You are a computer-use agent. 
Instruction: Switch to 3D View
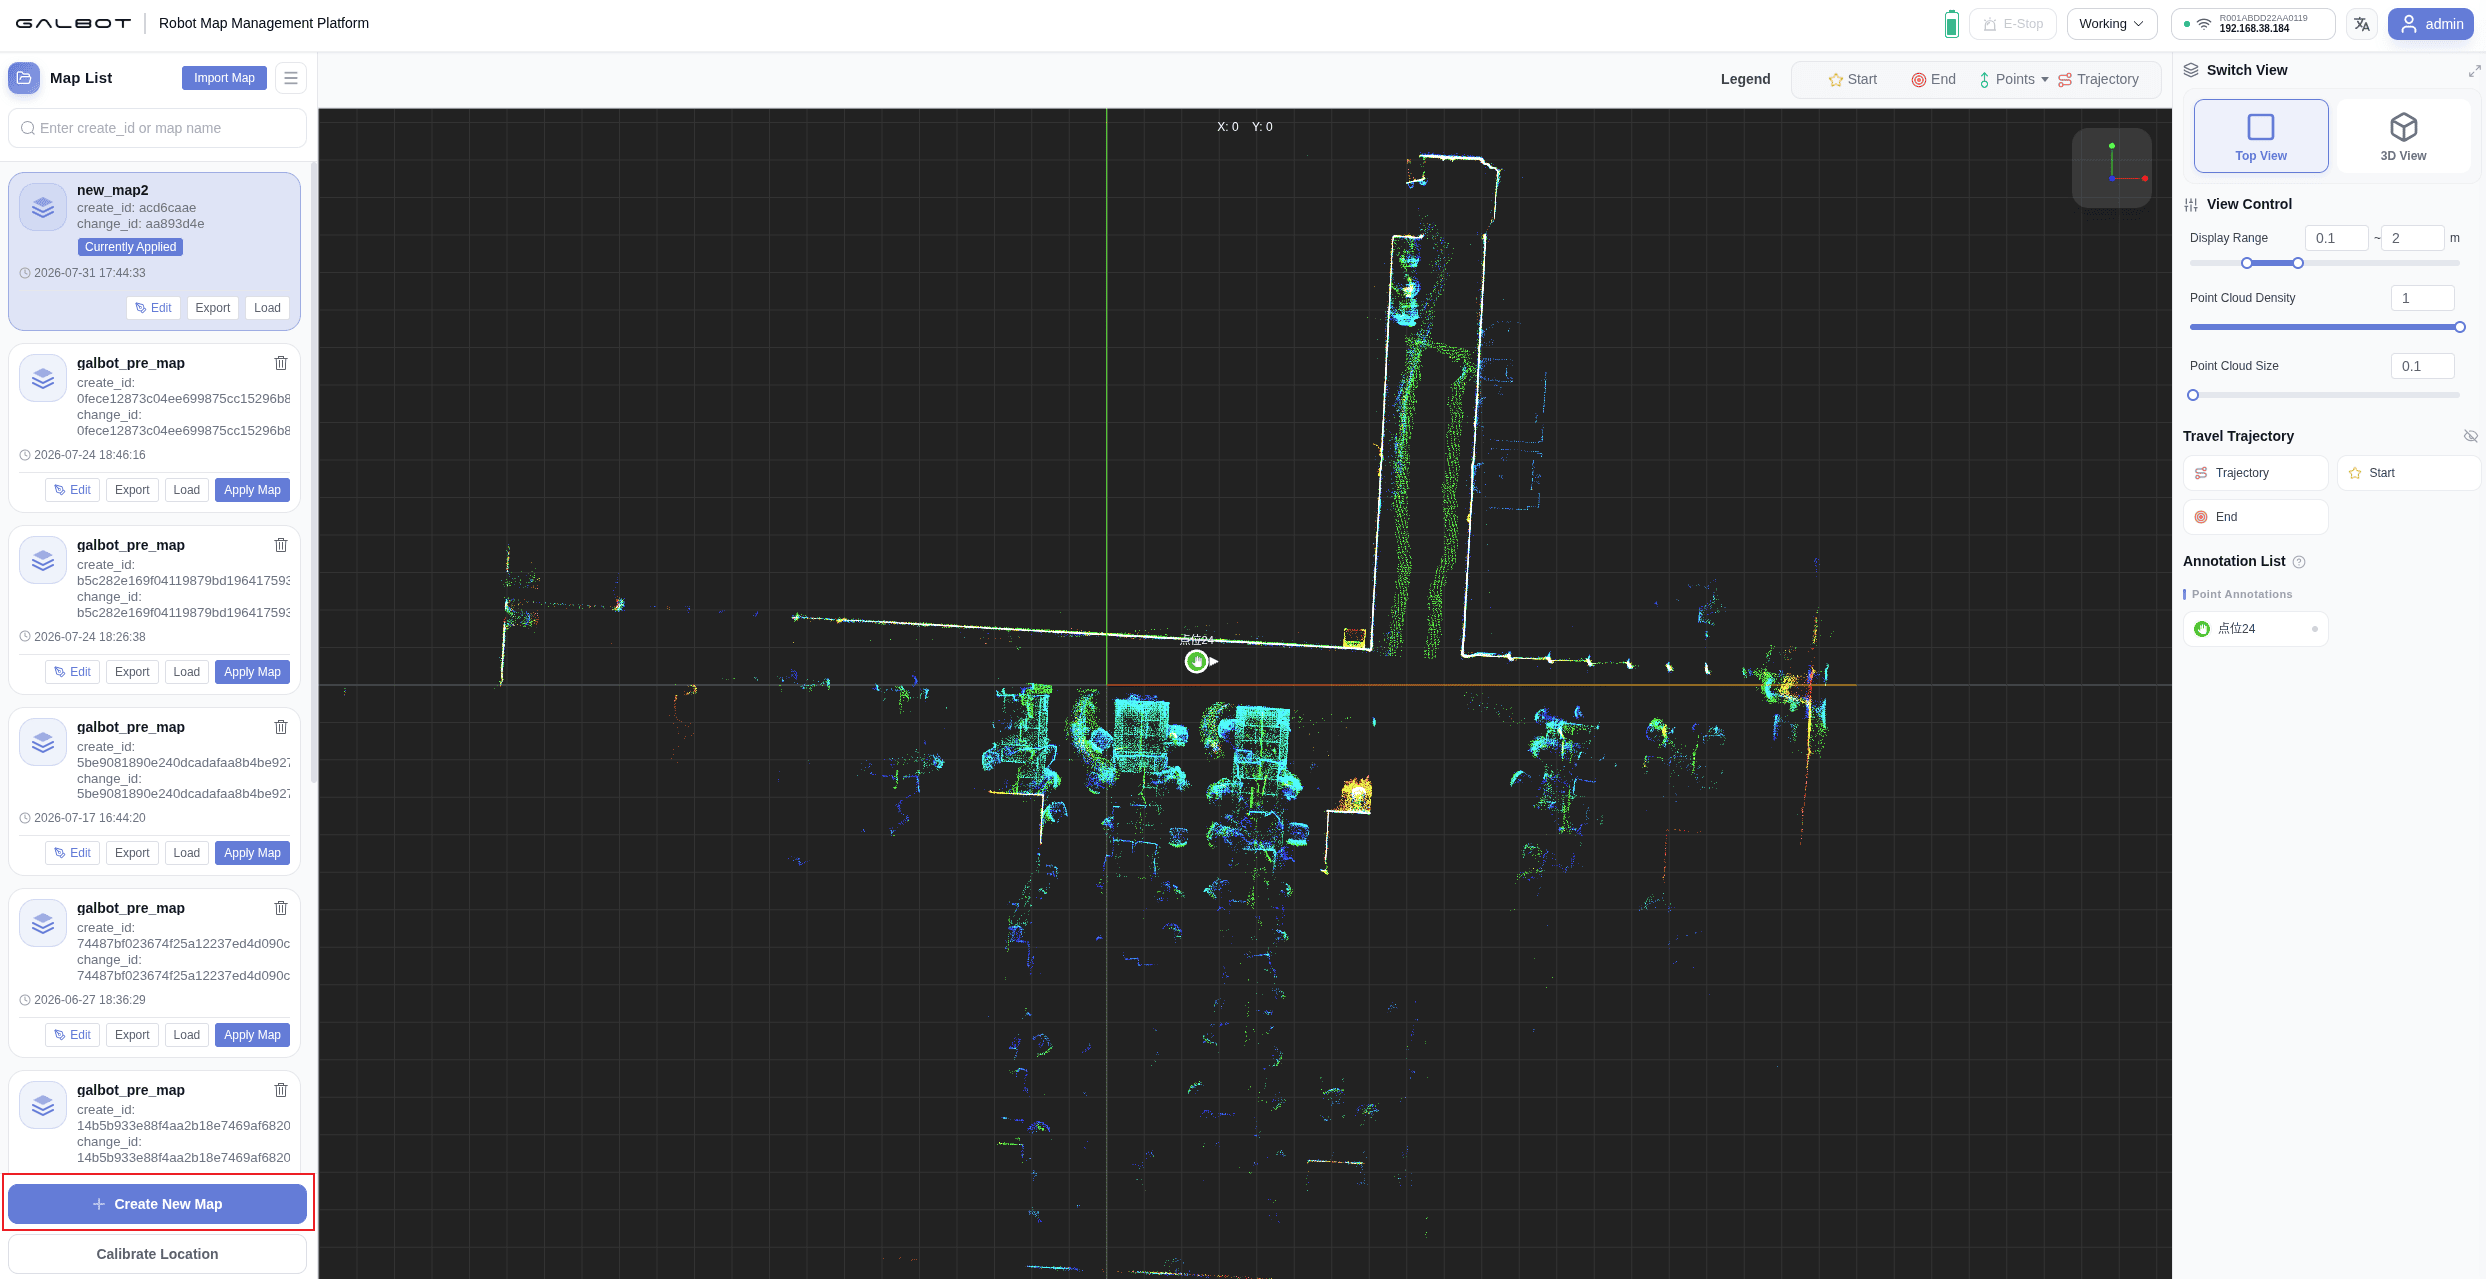point(2403,136)
